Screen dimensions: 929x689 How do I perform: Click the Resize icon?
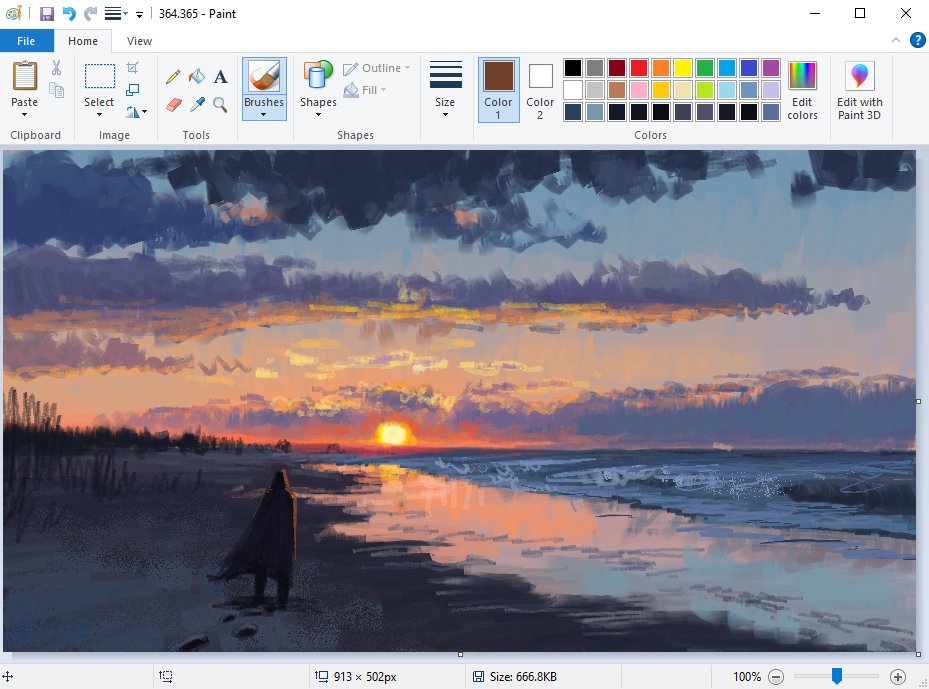pyautogui.click(x=133, y=89)
